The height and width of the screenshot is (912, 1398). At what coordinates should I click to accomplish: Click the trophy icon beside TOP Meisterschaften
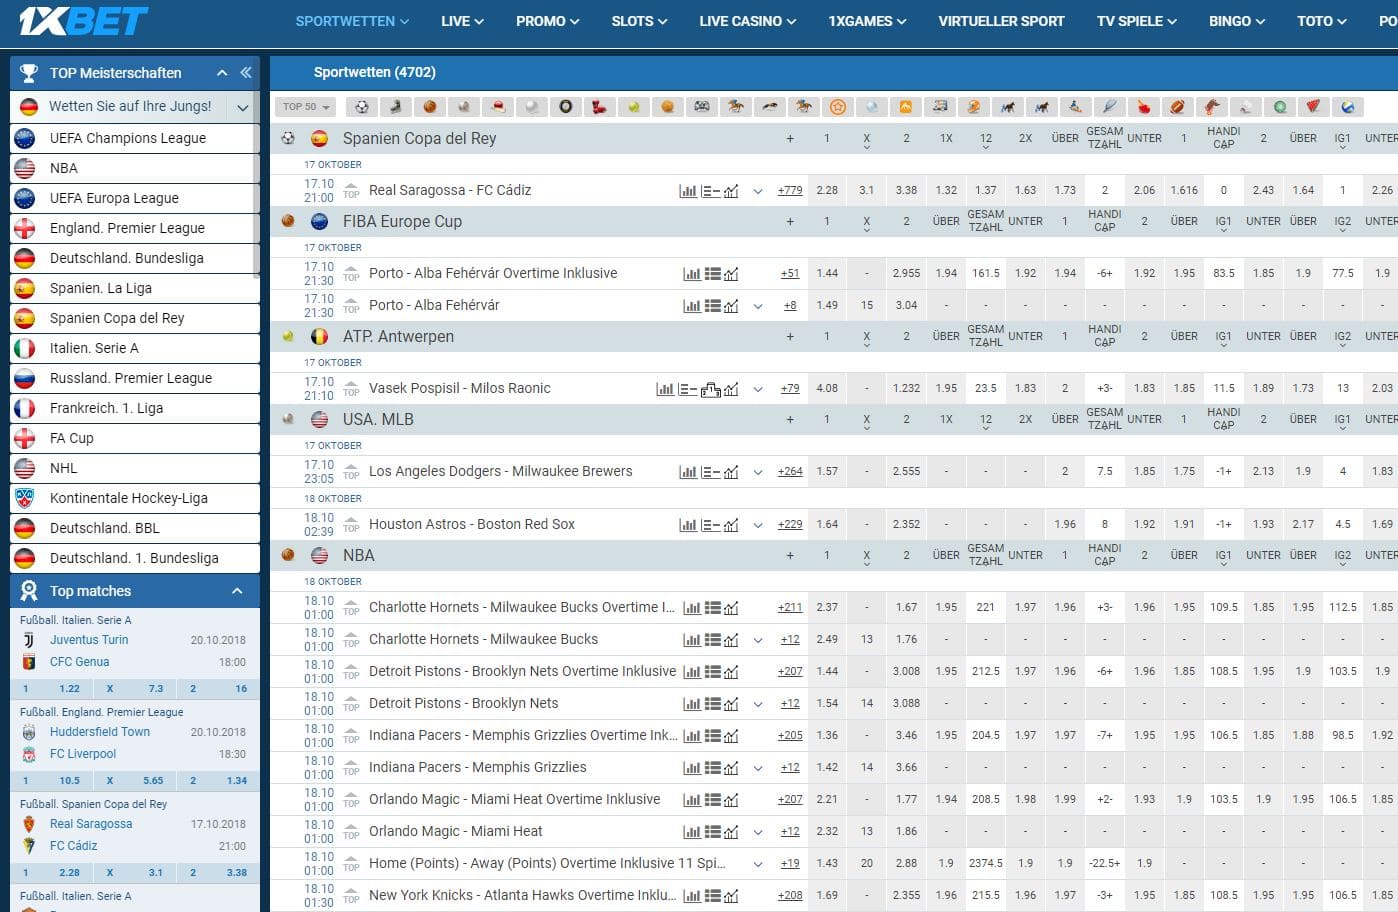pyautogui.click(x=29, y=72)
